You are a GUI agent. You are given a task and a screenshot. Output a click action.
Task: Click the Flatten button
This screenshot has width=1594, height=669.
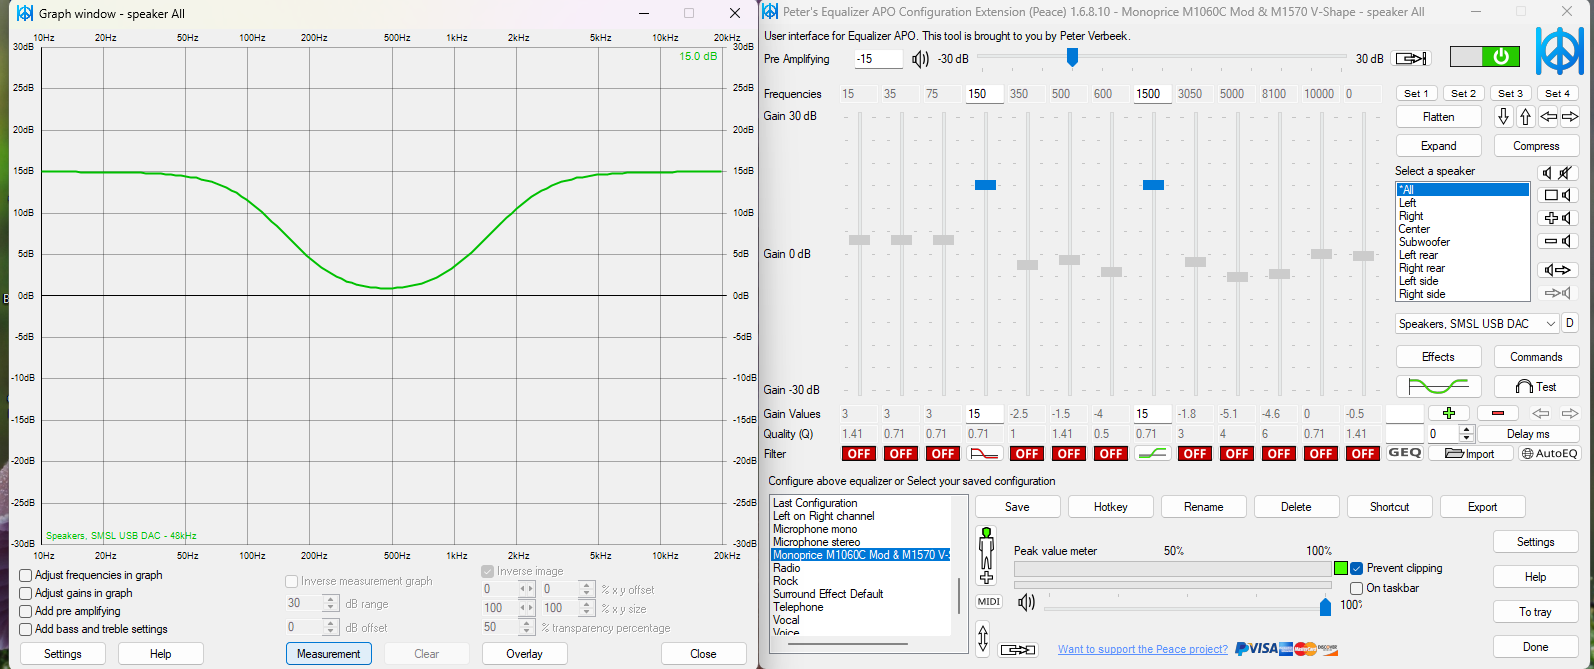click(x=1438, y=117)
